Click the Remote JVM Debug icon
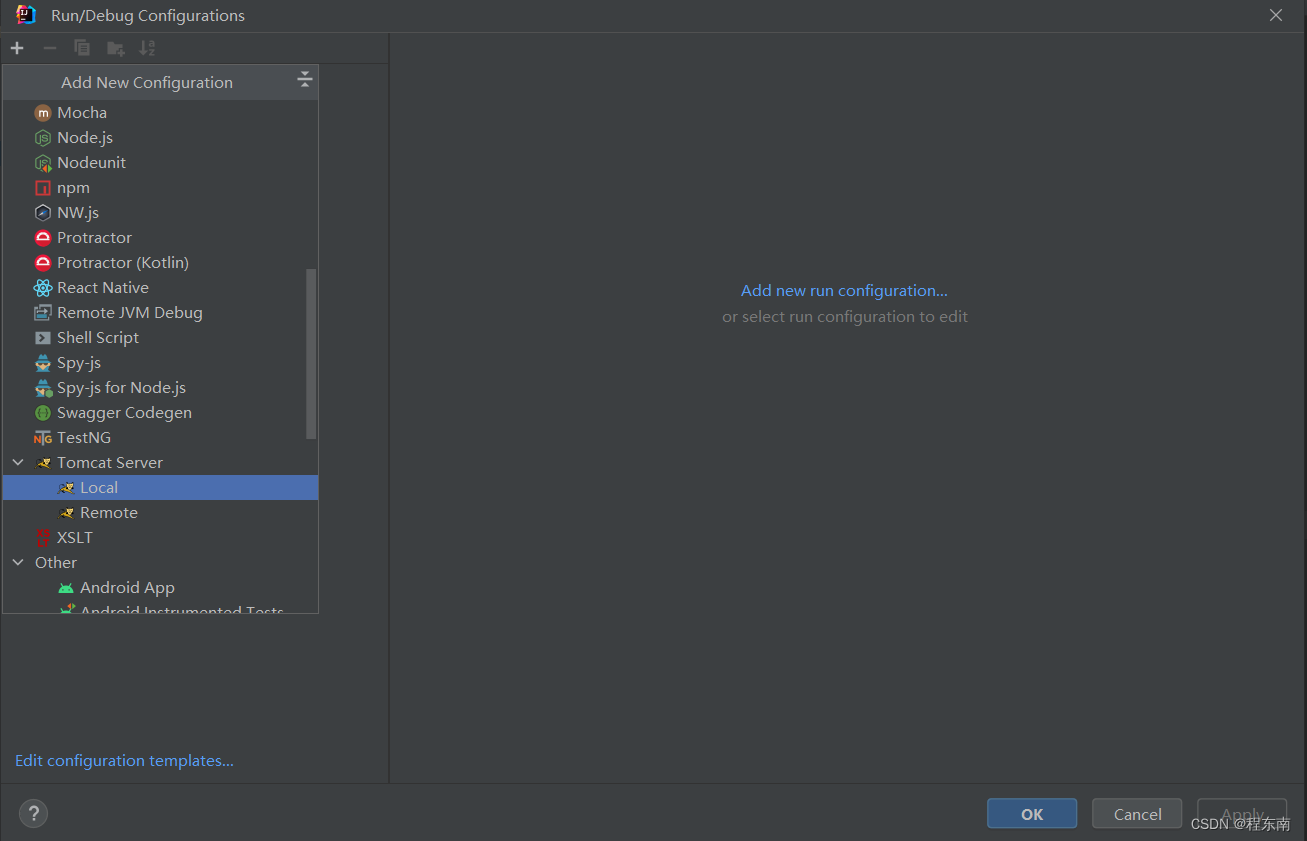Screen dimensions: 1307x841 (42, 313)
